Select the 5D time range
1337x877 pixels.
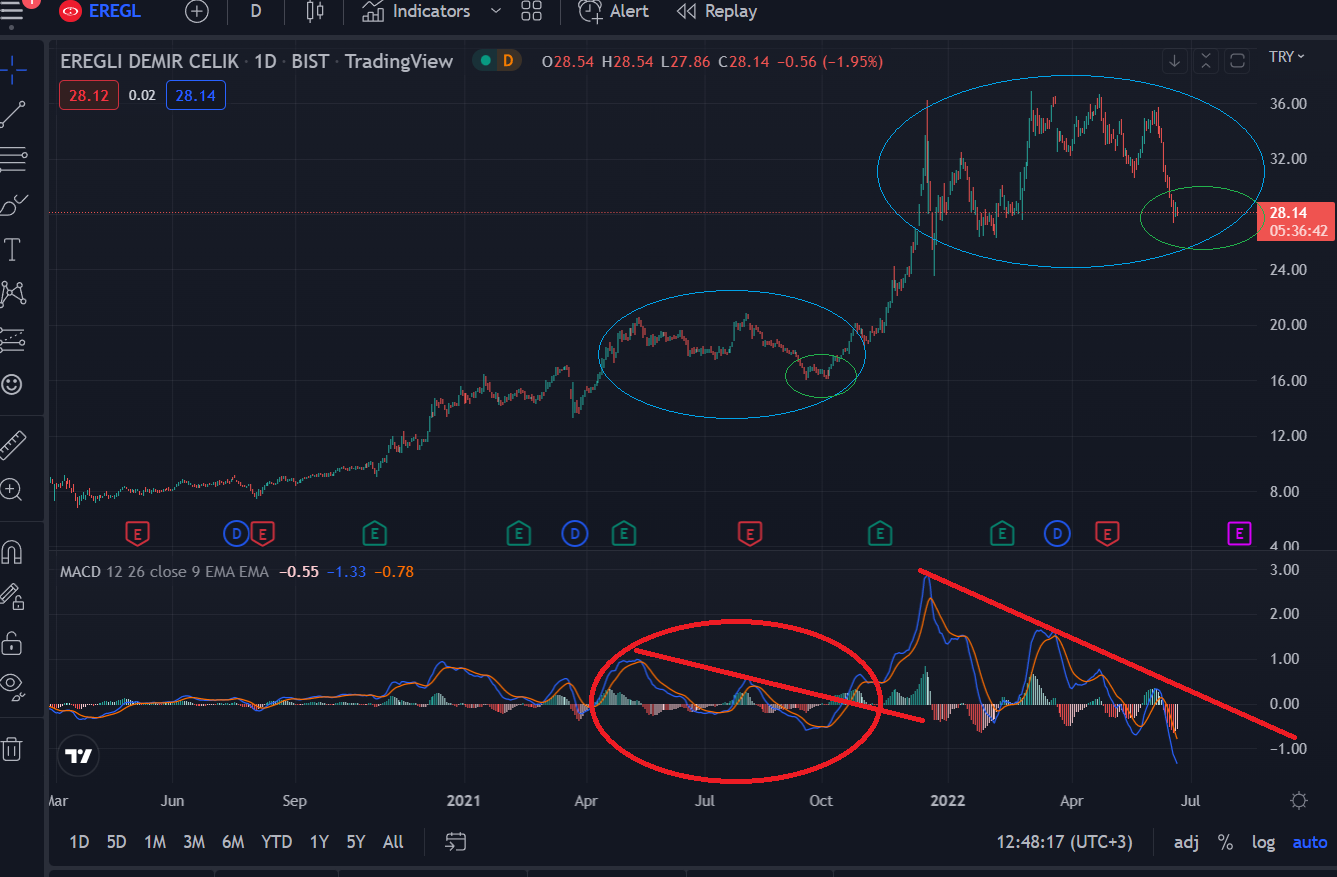click(116, 842)
